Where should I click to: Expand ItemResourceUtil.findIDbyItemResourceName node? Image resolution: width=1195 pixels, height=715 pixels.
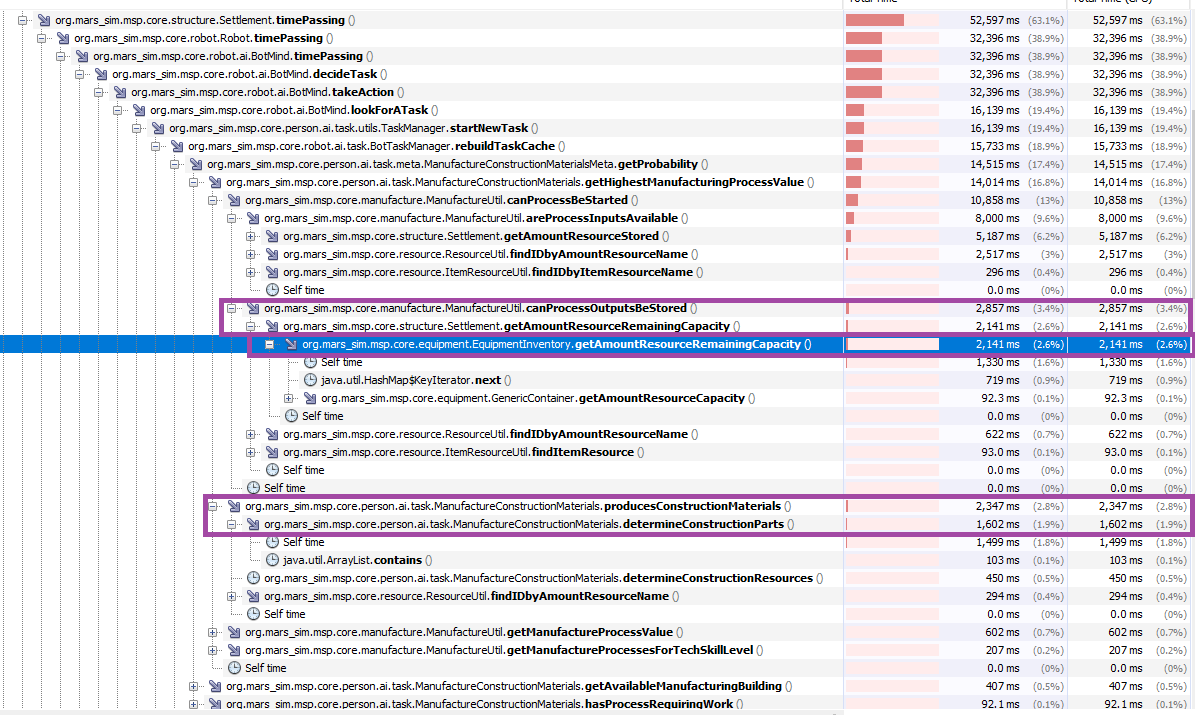click(x=251, y=272)
